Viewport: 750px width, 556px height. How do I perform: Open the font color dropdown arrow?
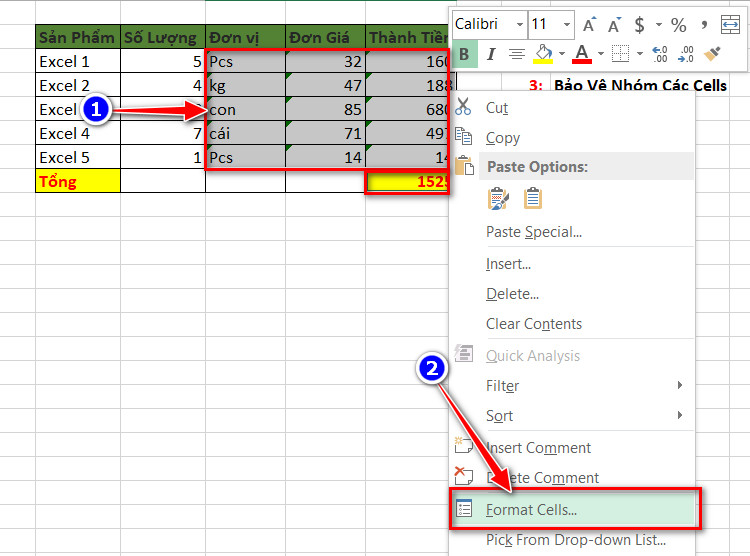click(x=601, y=54)
